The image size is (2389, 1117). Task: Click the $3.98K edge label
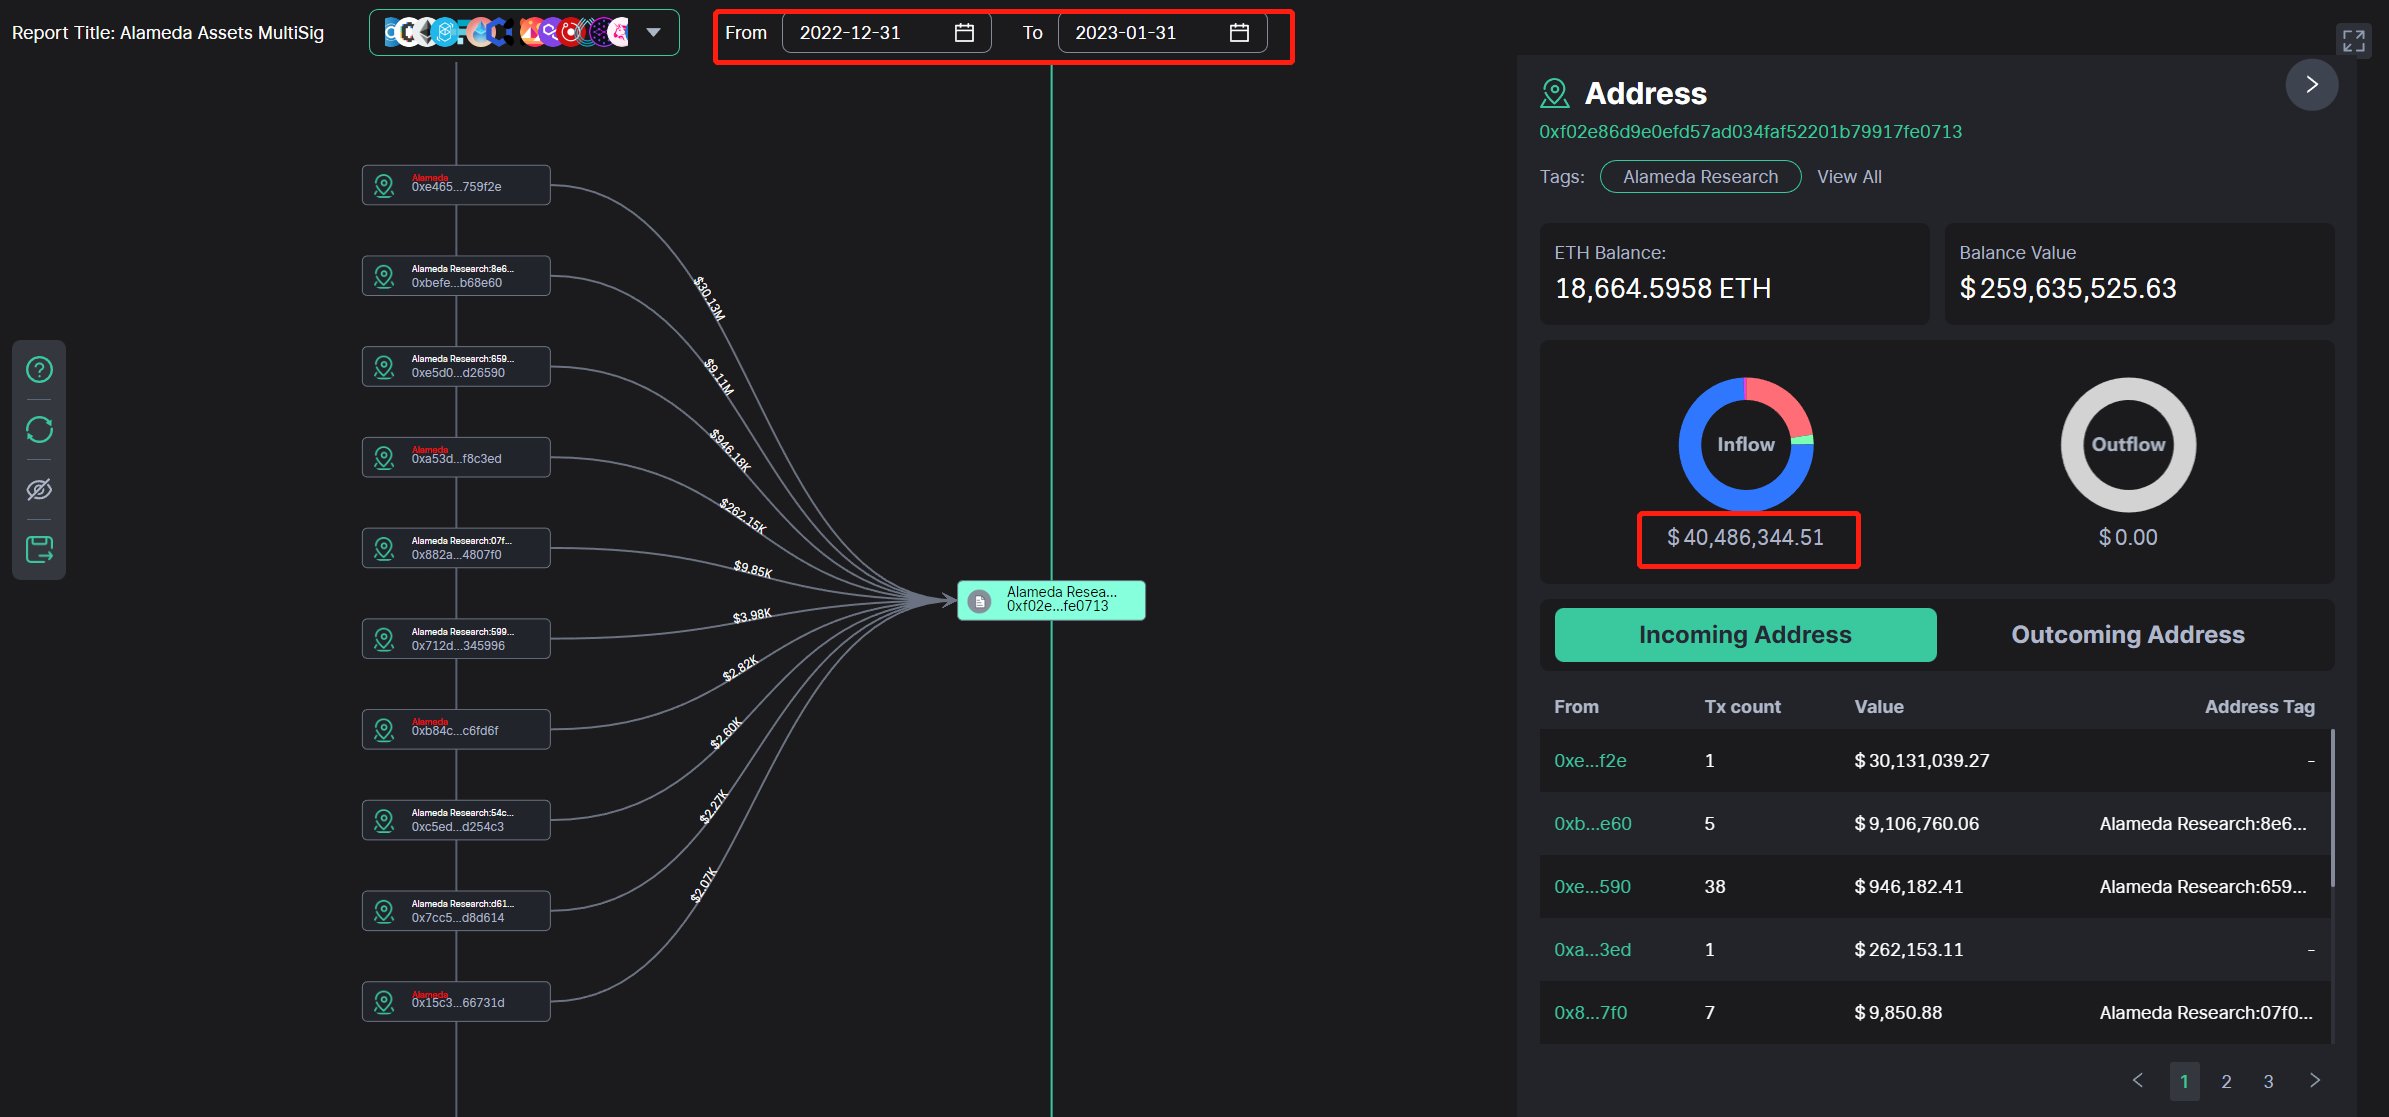752,616
